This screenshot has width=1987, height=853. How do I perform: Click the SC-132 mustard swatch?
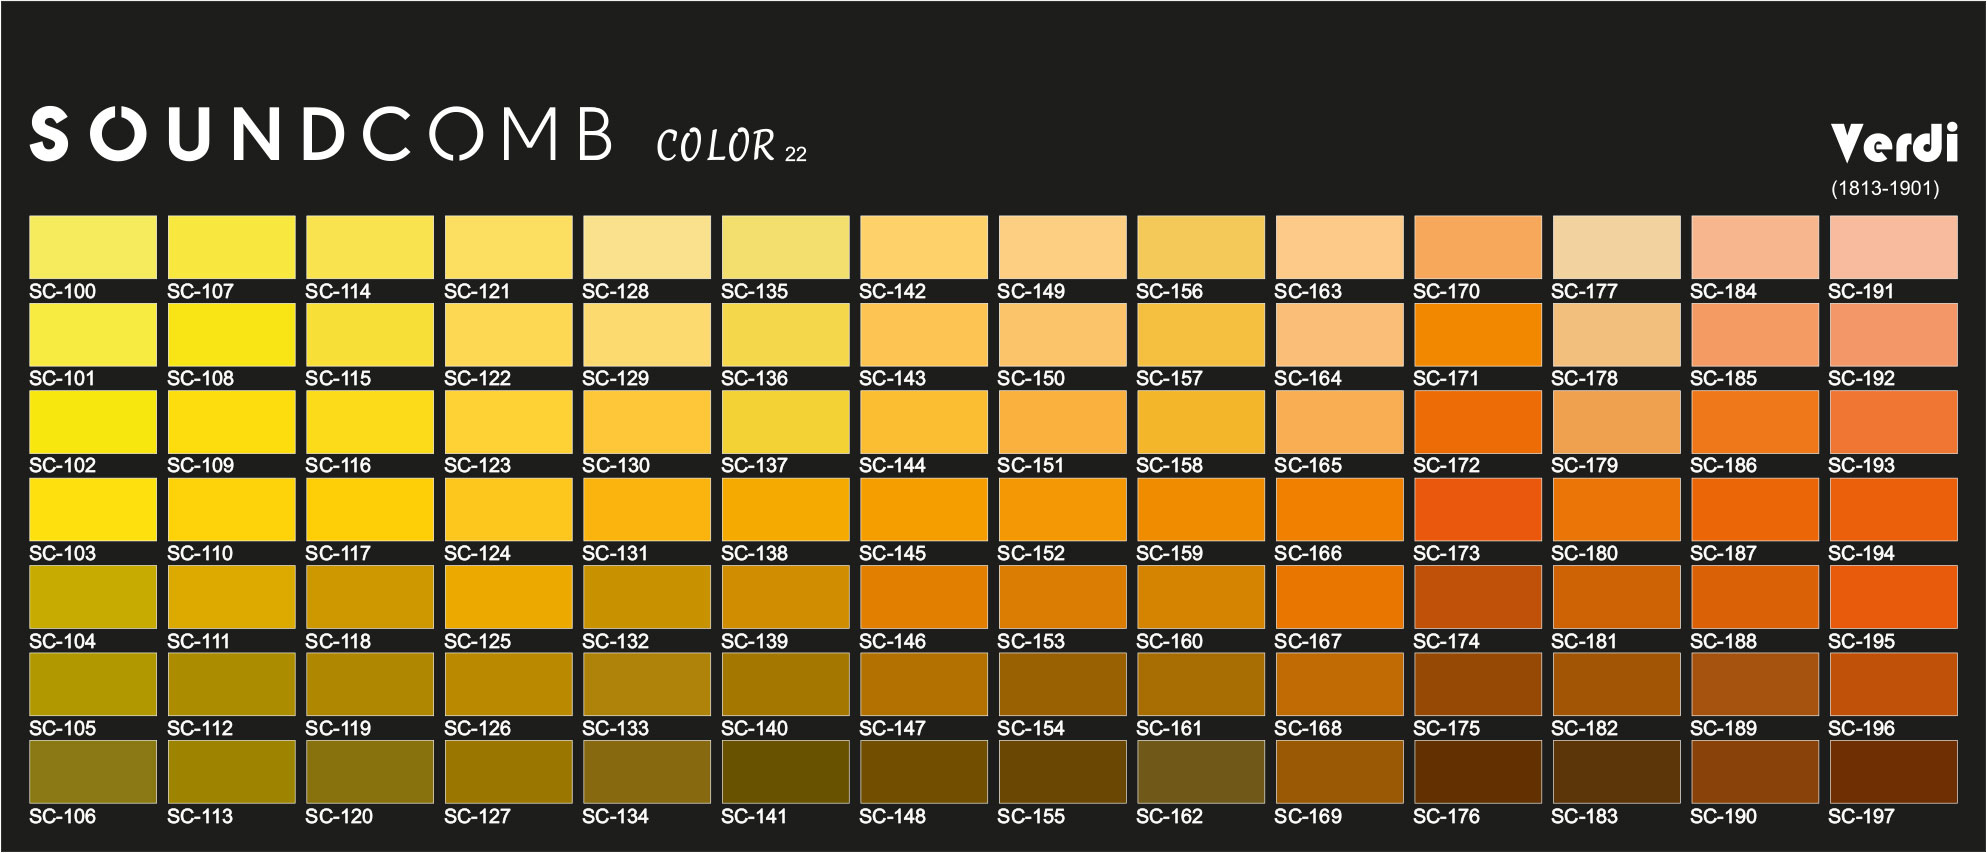click(x=647, y=597)
